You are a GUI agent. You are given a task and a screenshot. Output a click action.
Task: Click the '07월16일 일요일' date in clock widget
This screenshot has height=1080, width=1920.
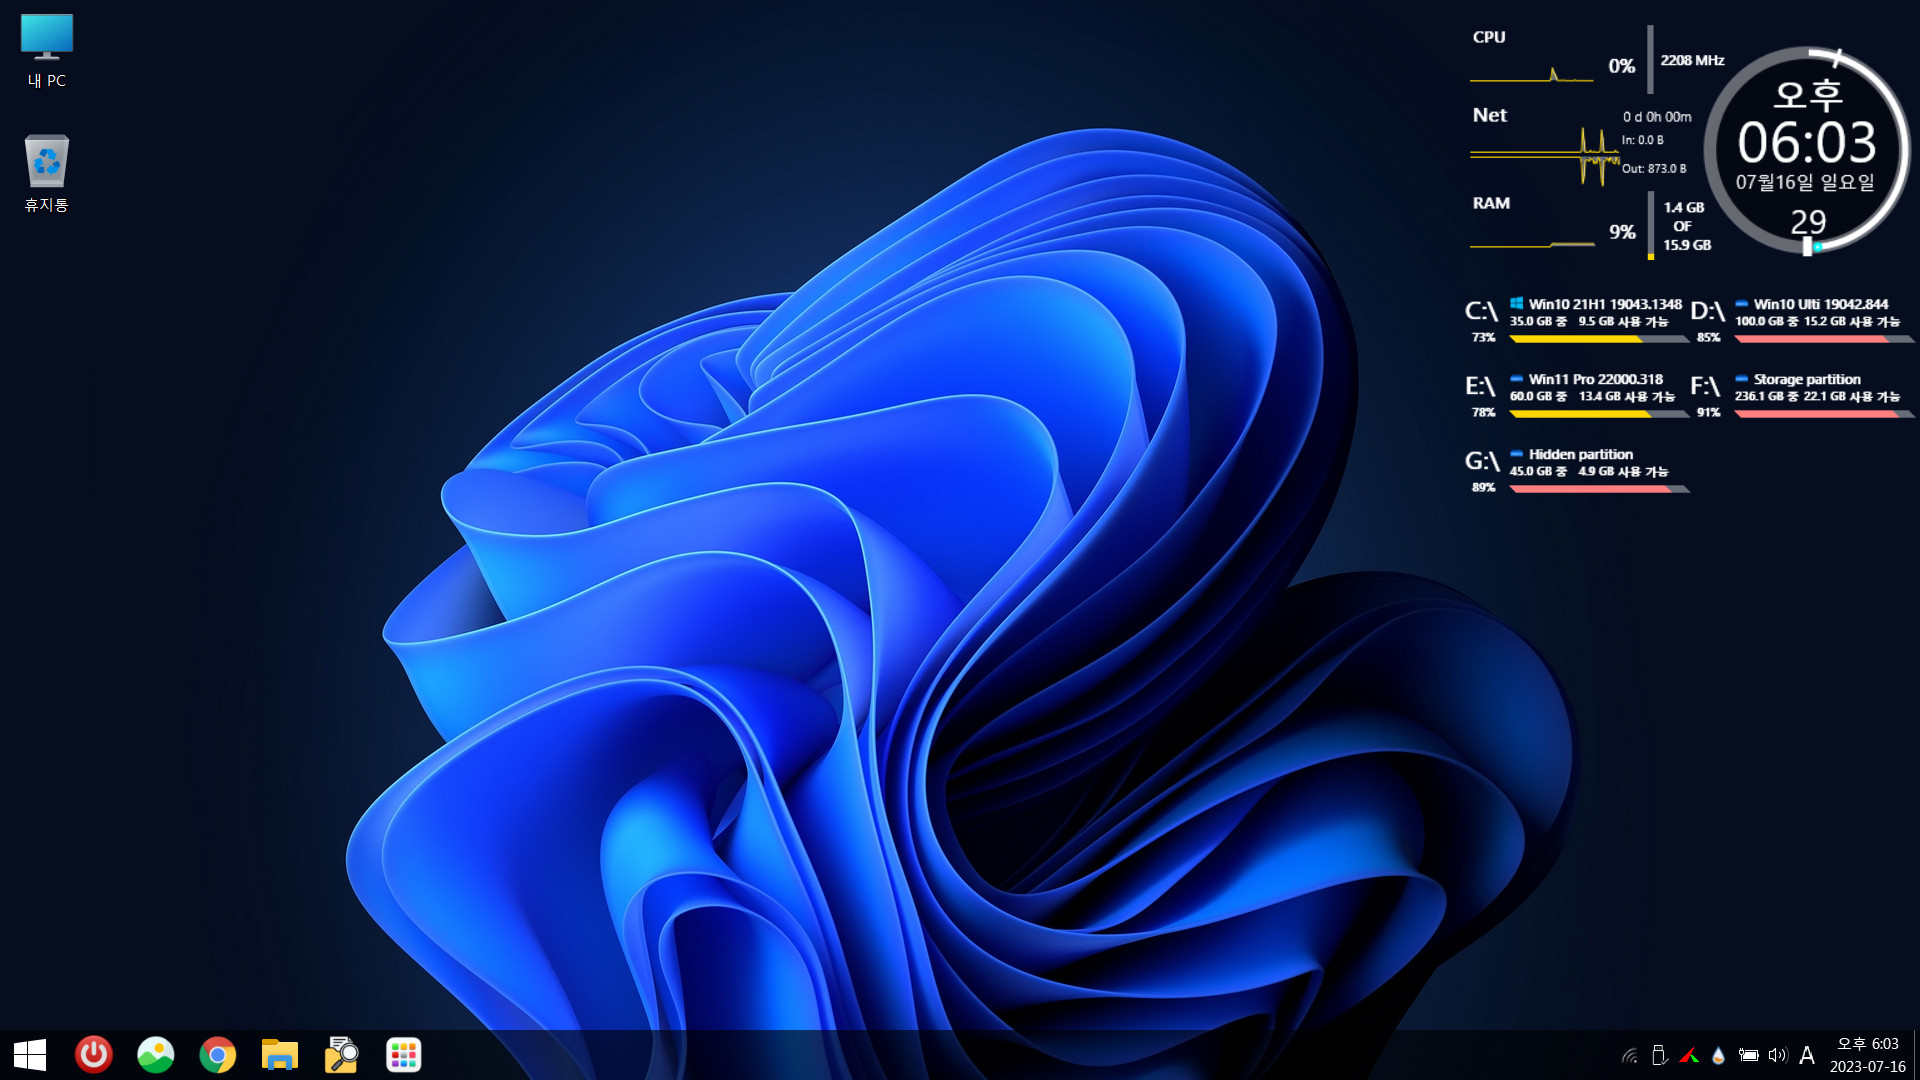1805,182
